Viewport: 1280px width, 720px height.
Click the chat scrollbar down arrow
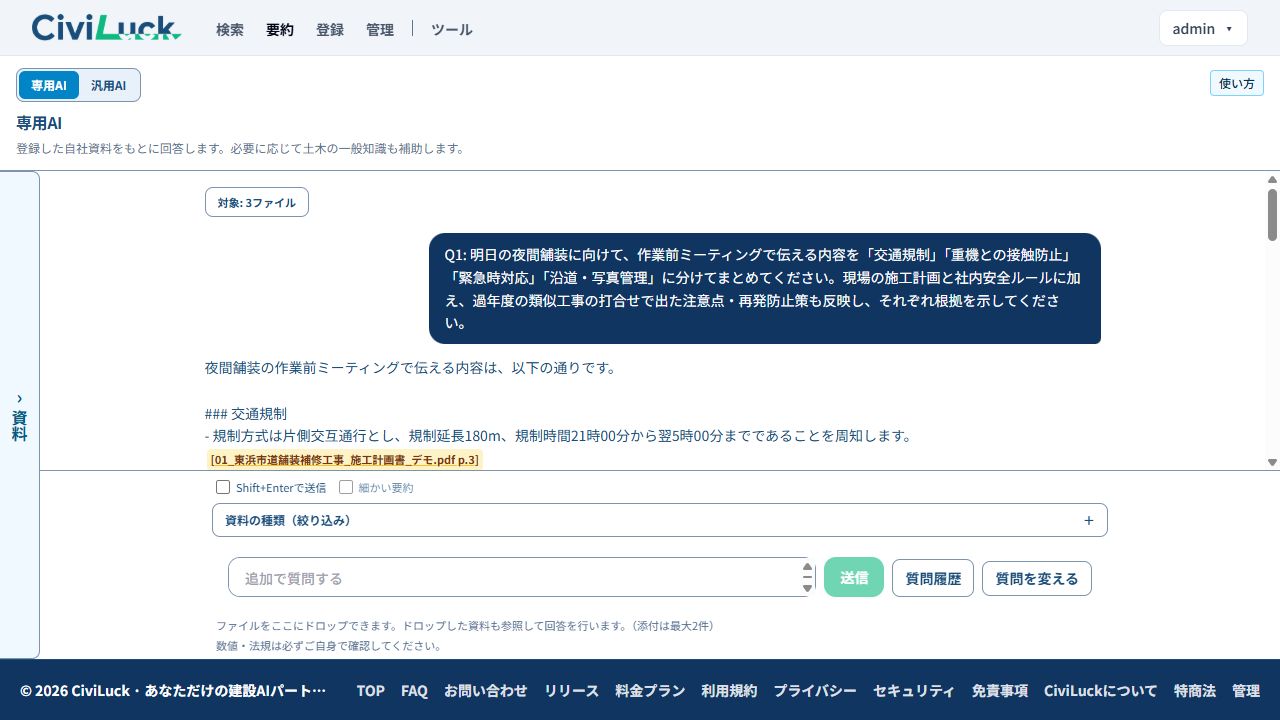coord(1272,462)
